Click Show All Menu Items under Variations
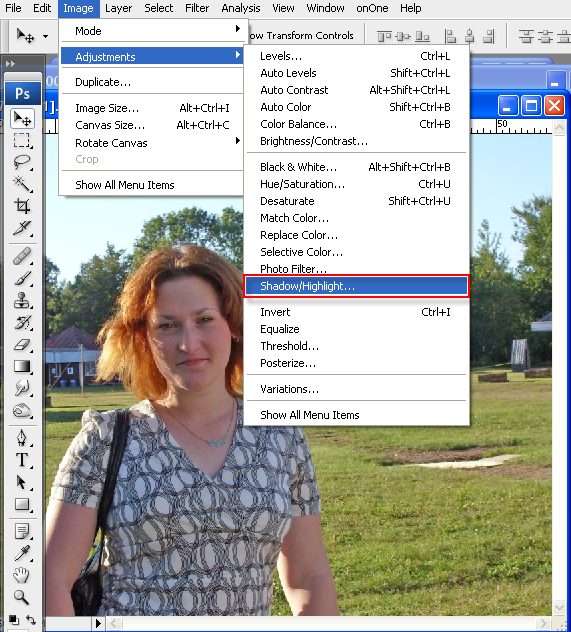The width and height of the screenshot is (571, 632). 309,415
